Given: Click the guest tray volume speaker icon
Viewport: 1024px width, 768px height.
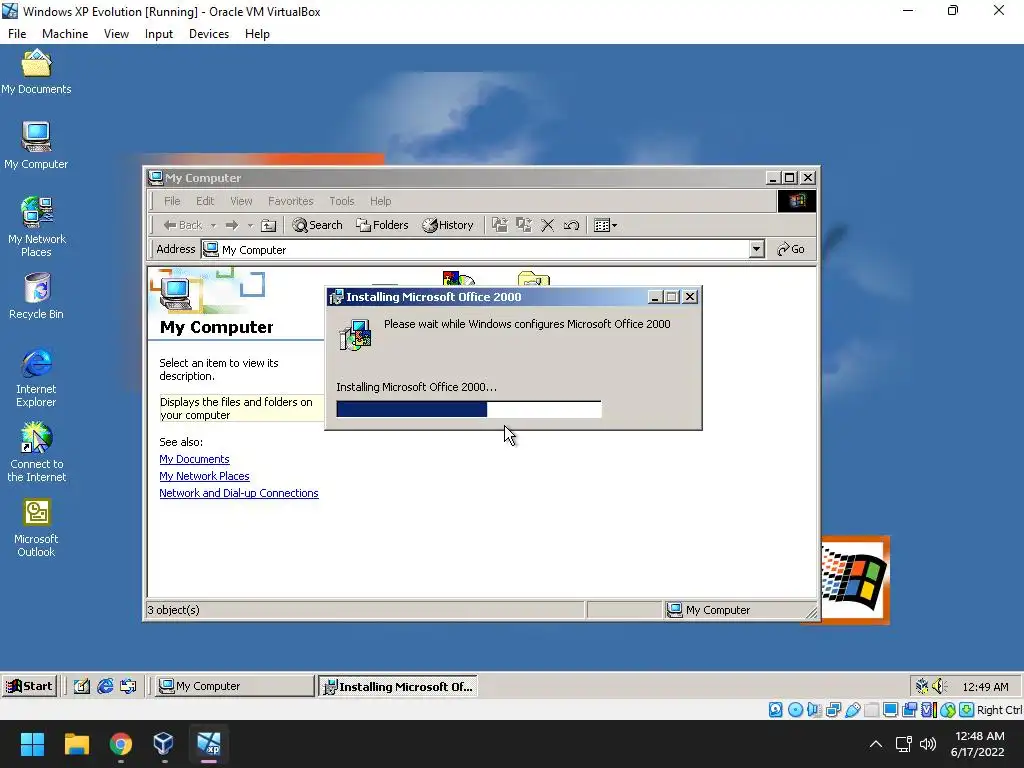Looking at the screenshot, I should coord(939,686).
